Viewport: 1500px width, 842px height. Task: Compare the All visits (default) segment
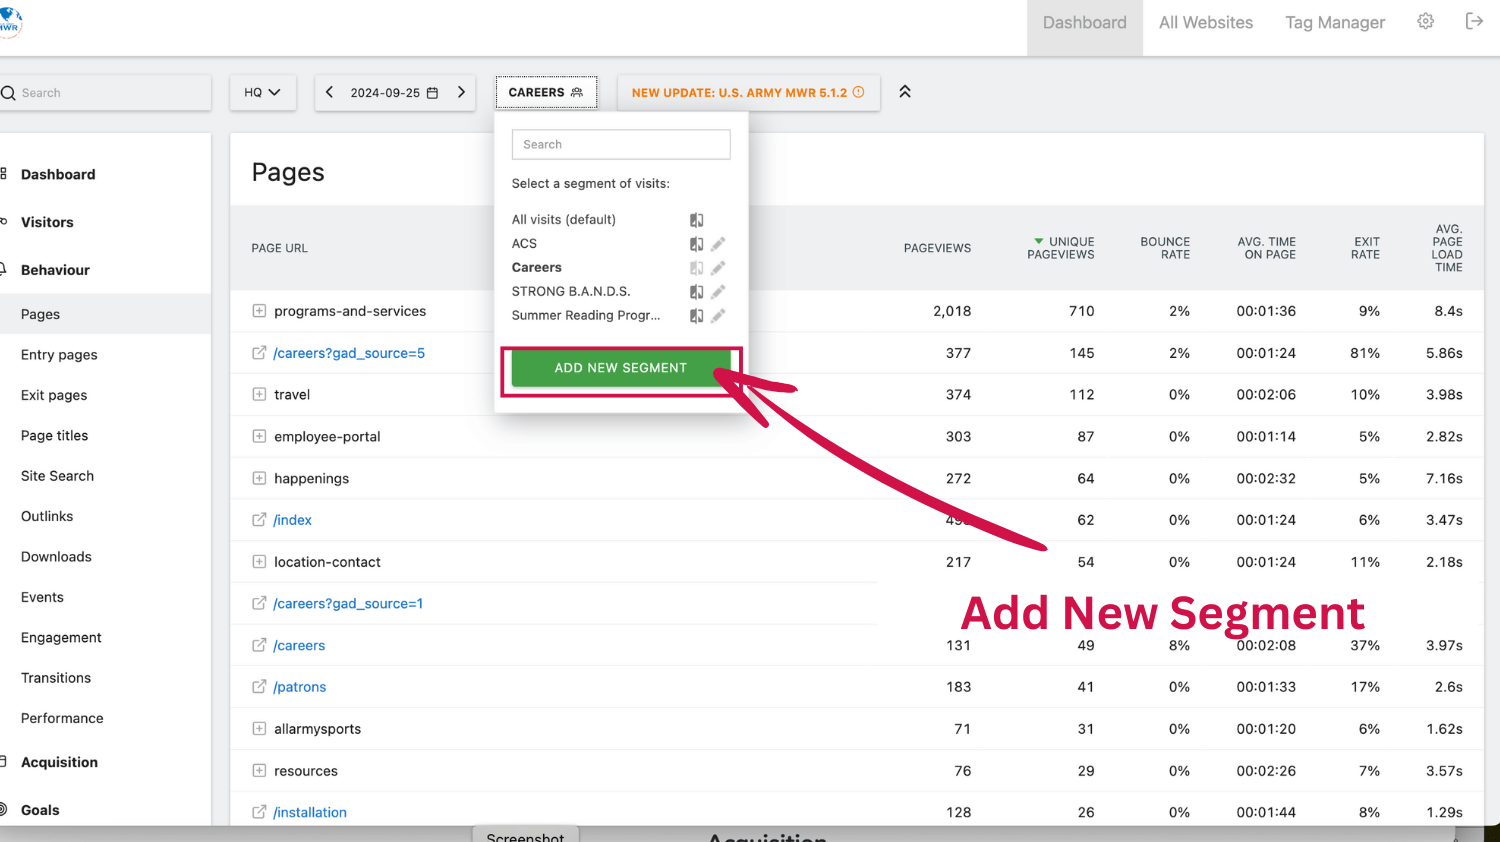point(697,220)
